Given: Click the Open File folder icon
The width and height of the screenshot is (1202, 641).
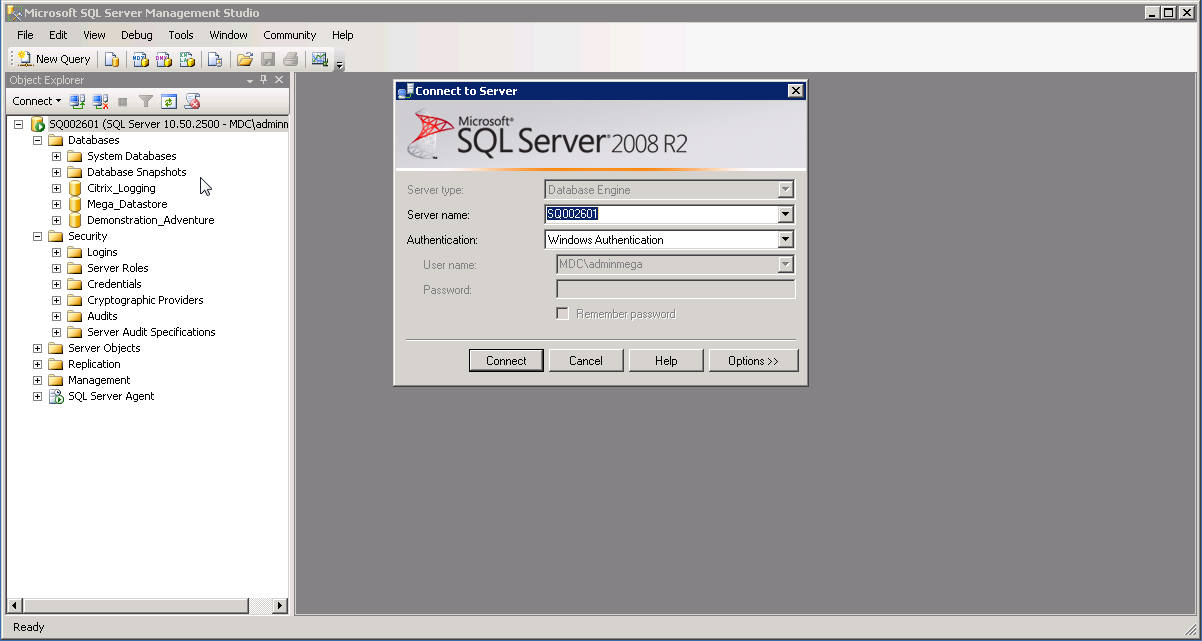Looking at the screenshot, I should point(244,59).
